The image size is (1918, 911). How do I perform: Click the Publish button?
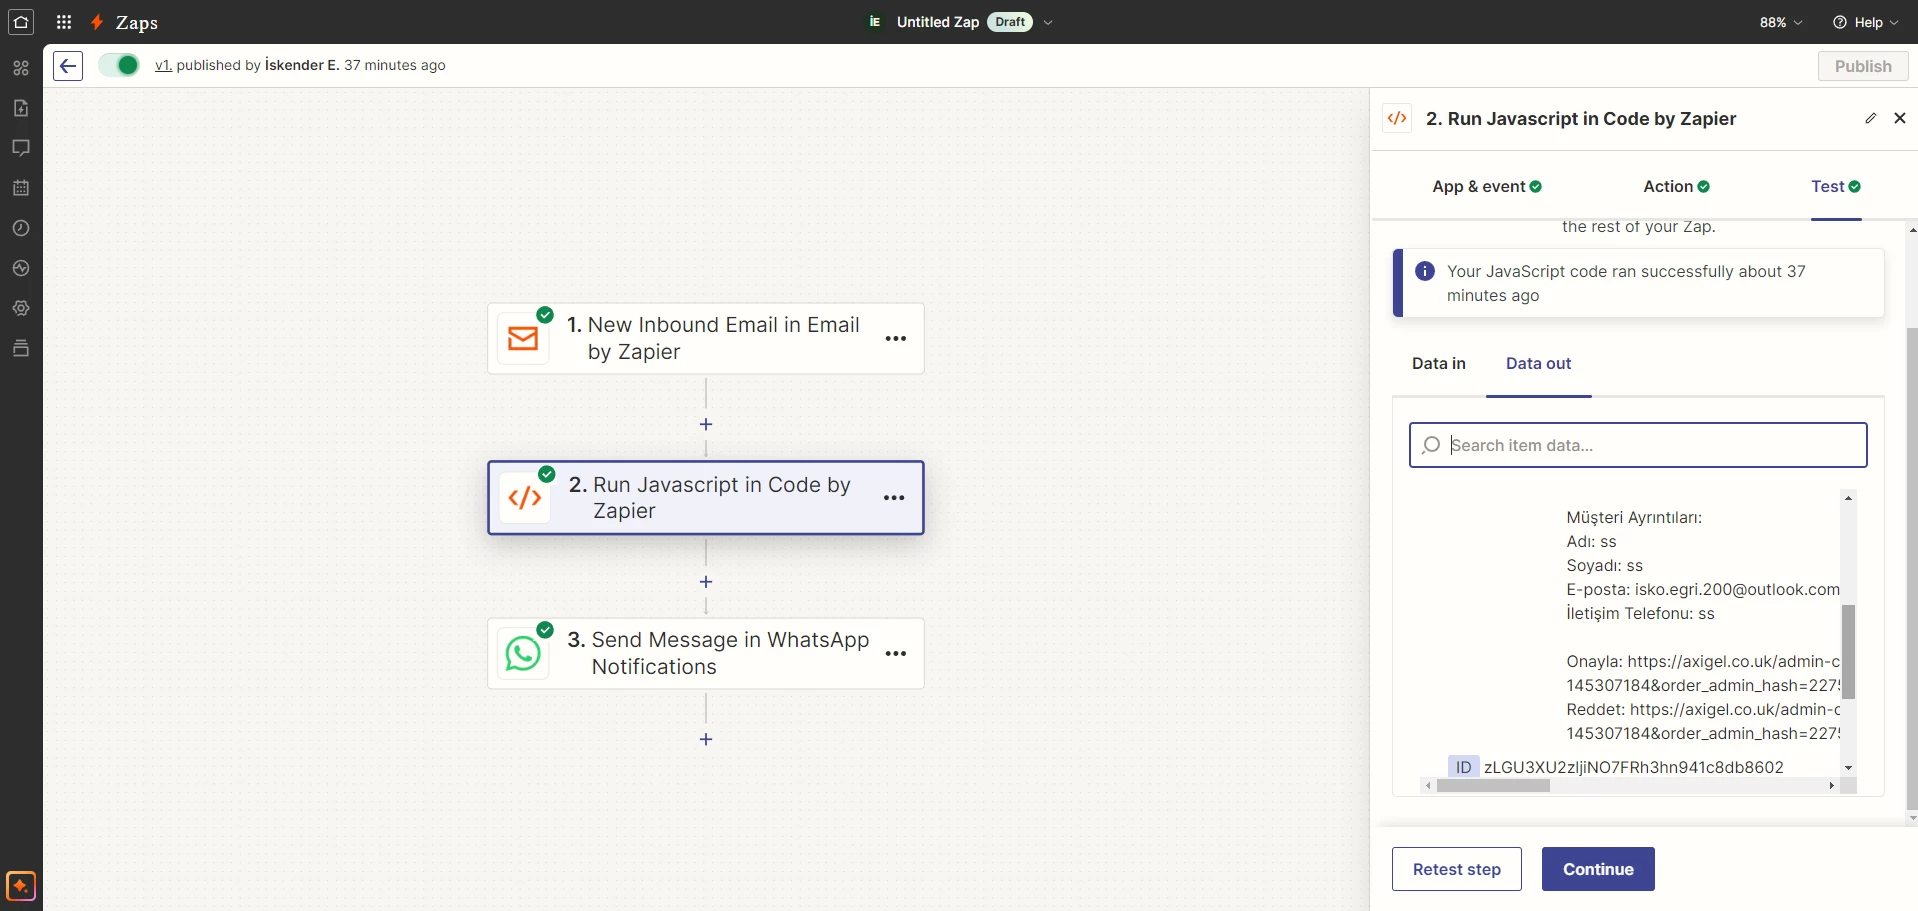click(x=1863, y=66)
